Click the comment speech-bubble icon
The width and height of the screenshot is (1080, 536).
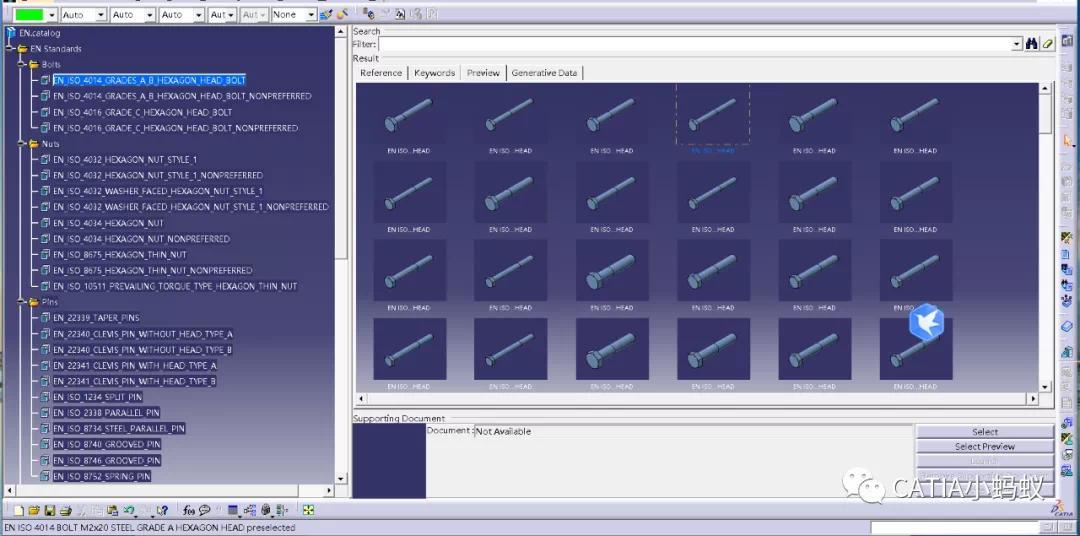pos(205,511)
